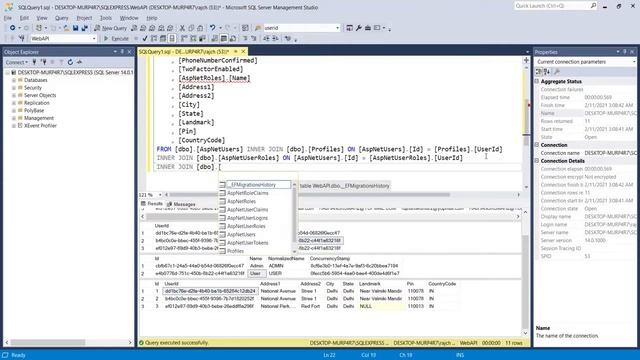Switch output to Results to File
The height and width of the screenshot is (360, 640).
(x=233, y=38)
